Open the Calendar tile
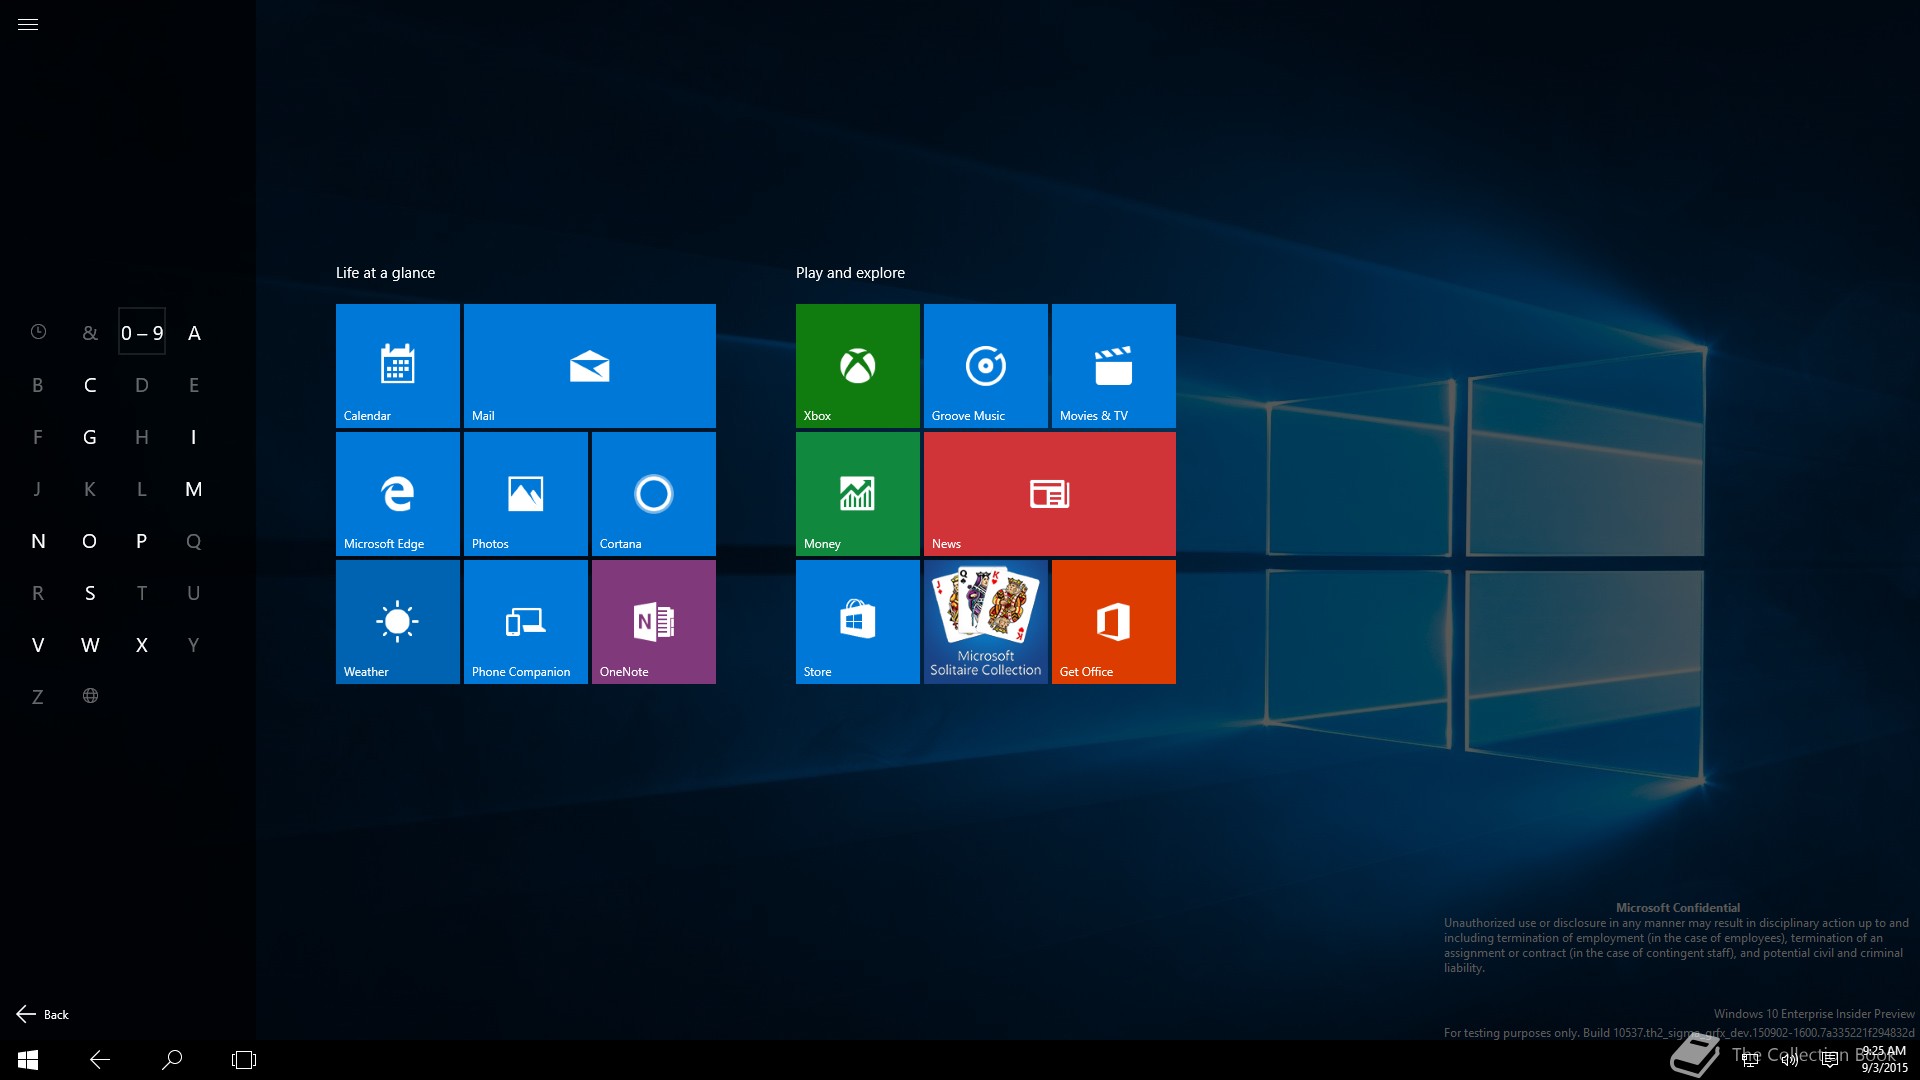1920x1080 pixels. [398, 366]
